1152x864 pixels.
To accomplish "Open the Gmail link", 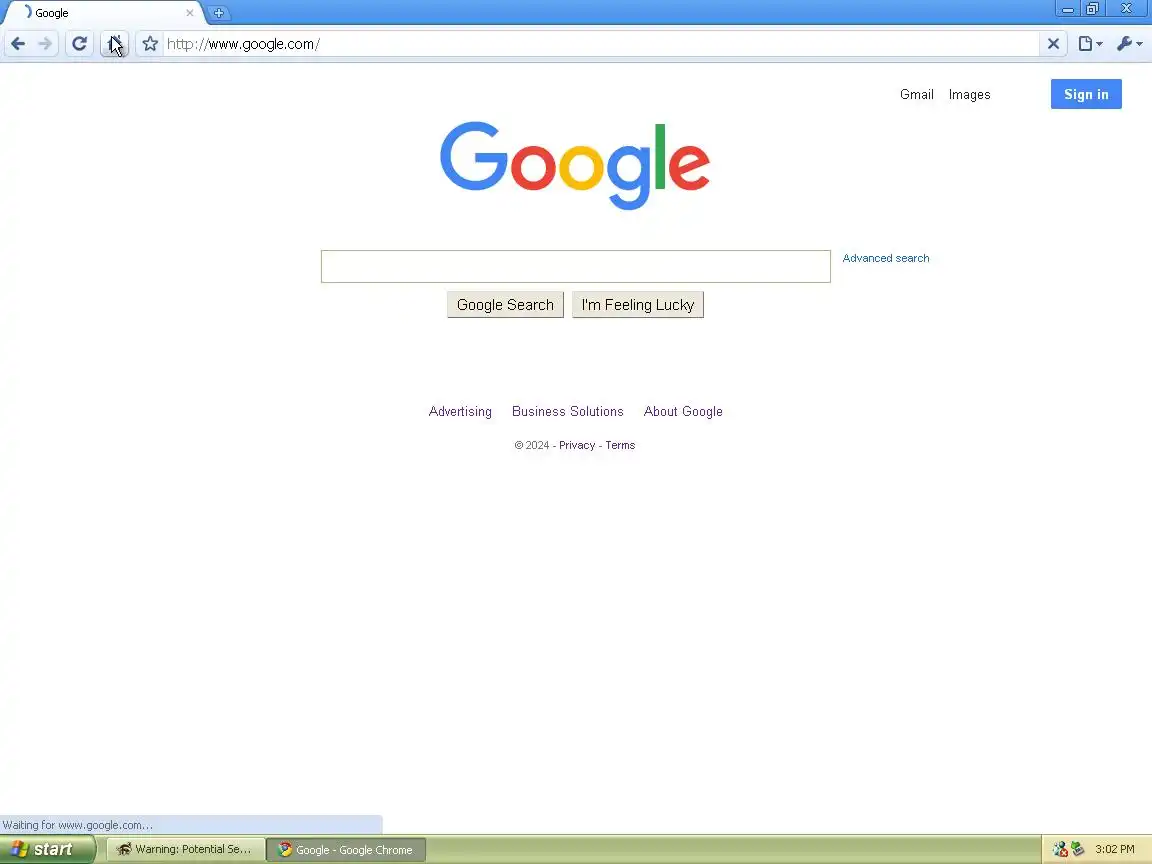I will point(916,94).
